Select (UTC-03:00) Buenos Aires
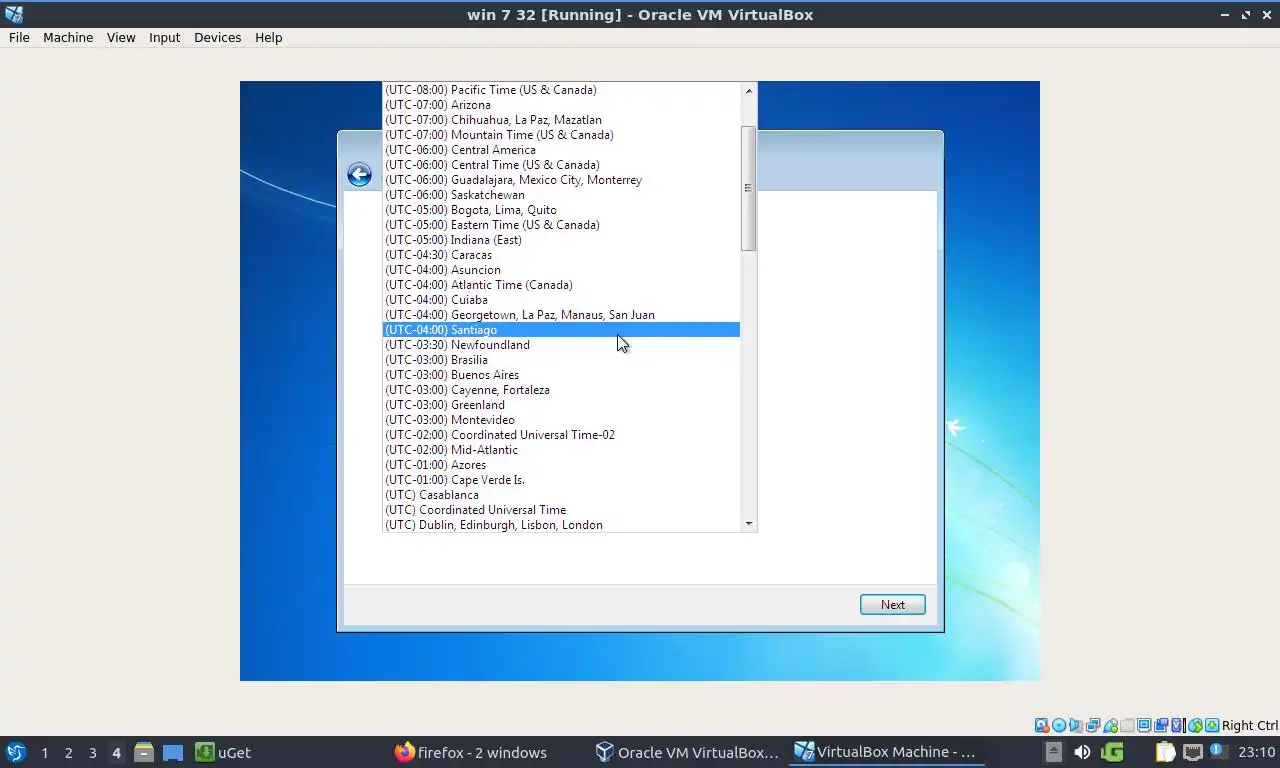Image resolution: width=1280 pixels, height=768 pixels. (561, 375)
